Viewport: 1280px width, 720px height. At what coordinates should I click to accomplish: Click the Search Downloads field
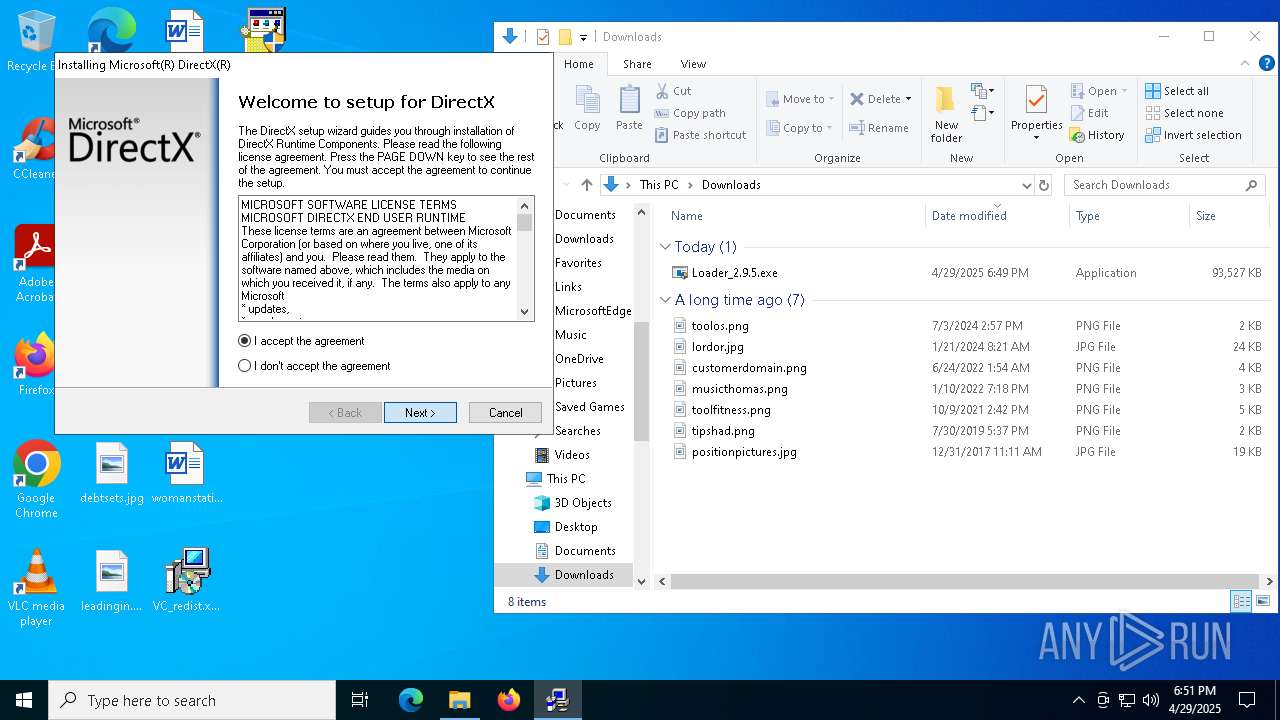pos(1164,185)
